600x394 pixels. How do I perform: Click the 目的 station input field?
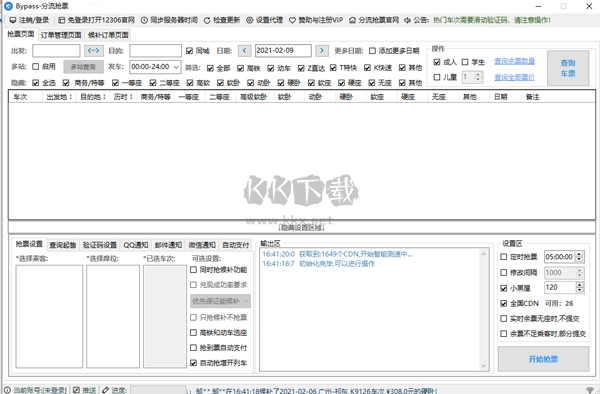point(155,50)
